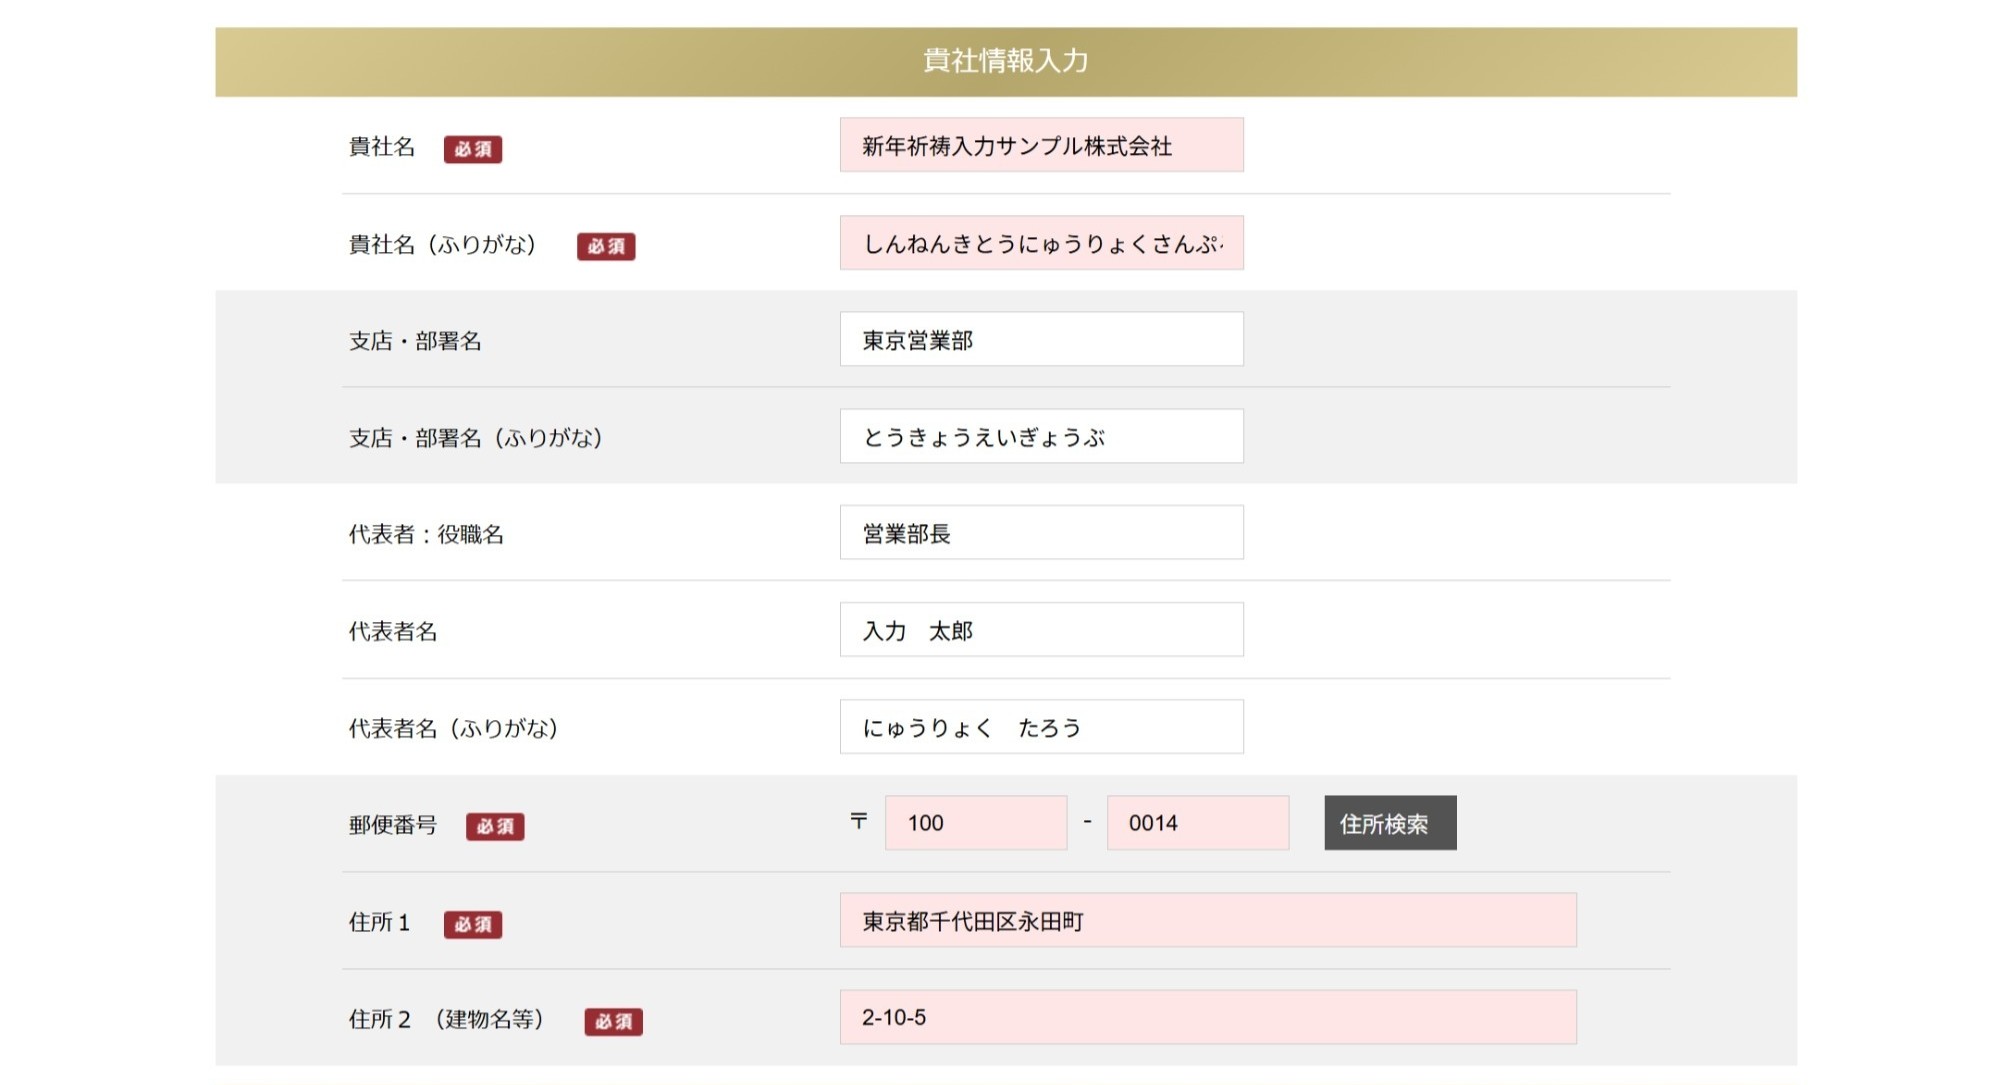Click the 必須 badge beside 貴社名 label

coord(473,149)
